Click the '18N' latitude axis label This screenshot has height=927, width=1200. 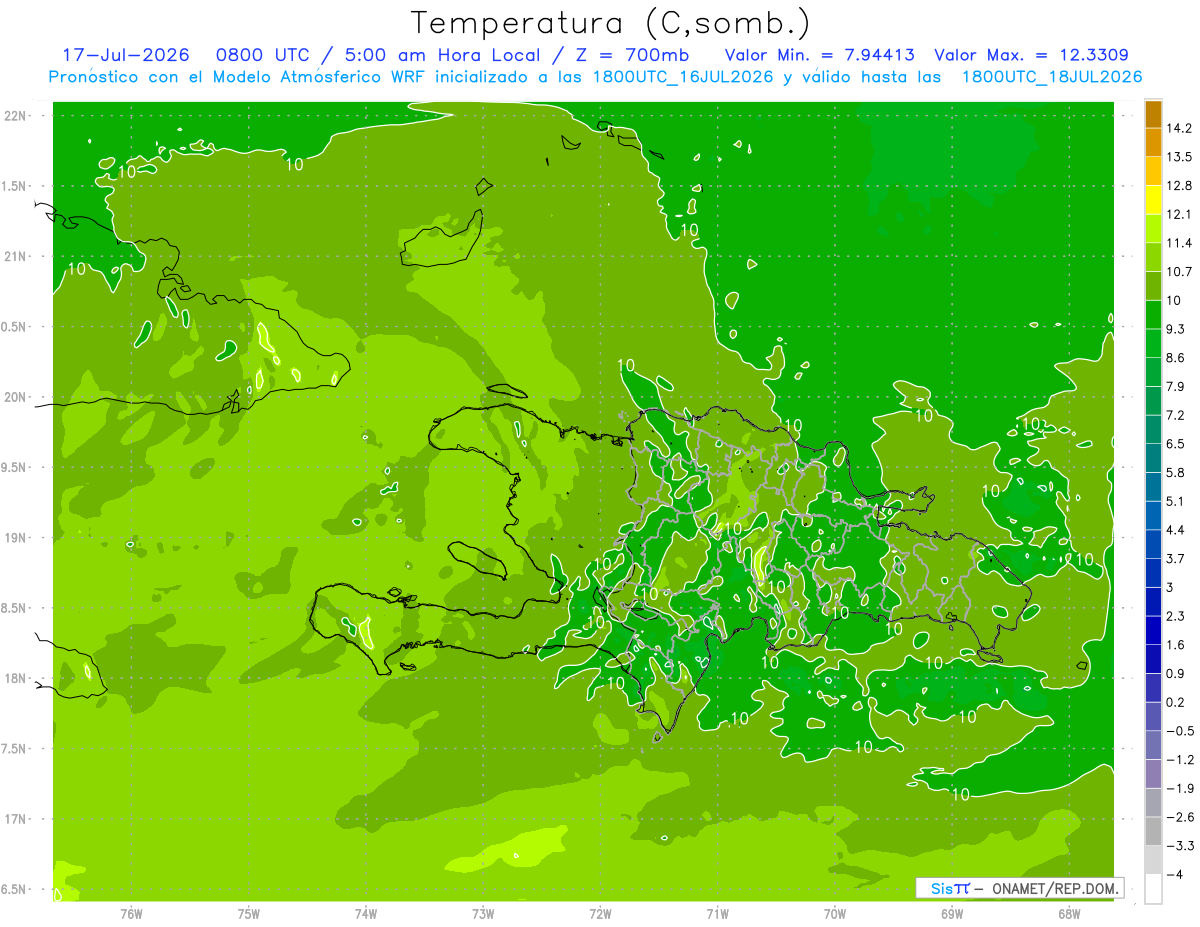tap(15, 679)
